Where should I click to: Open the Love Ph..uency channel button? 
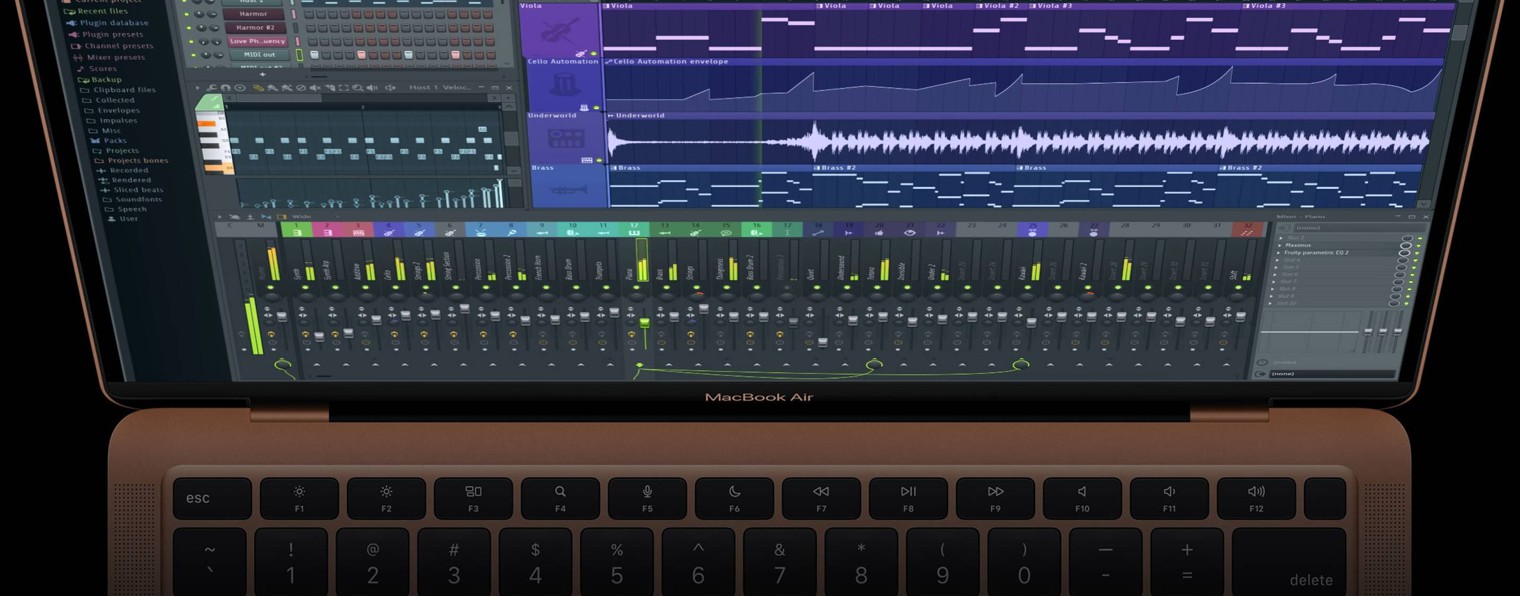(258, 42)
